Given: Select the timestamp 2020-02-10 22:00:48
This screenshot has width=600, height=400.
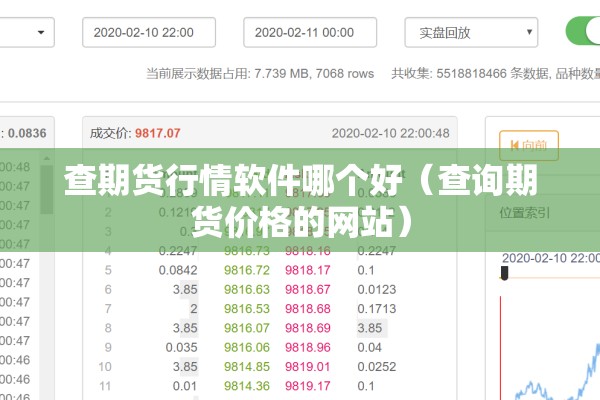Looking at the screenshot, I should pyautogui.click(x=390, y=133).
